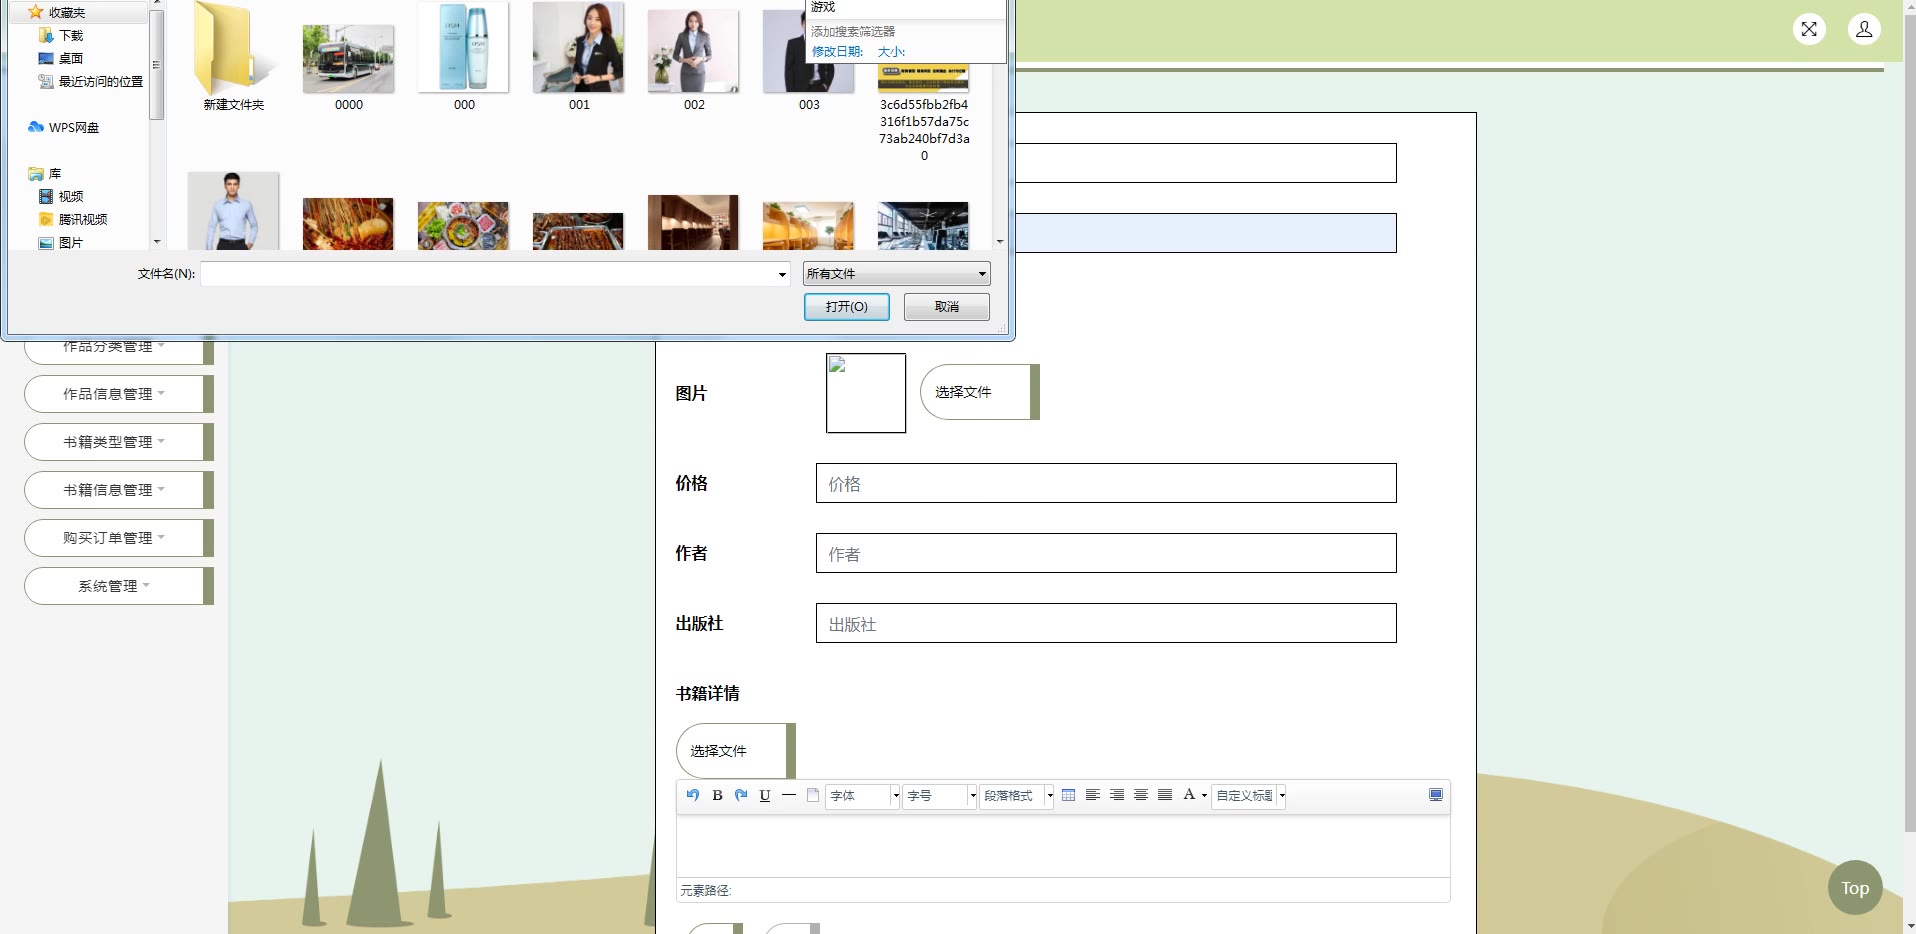
Task: Select 腾讯视频 in the navigation pane
Action: tap(73, 219)
